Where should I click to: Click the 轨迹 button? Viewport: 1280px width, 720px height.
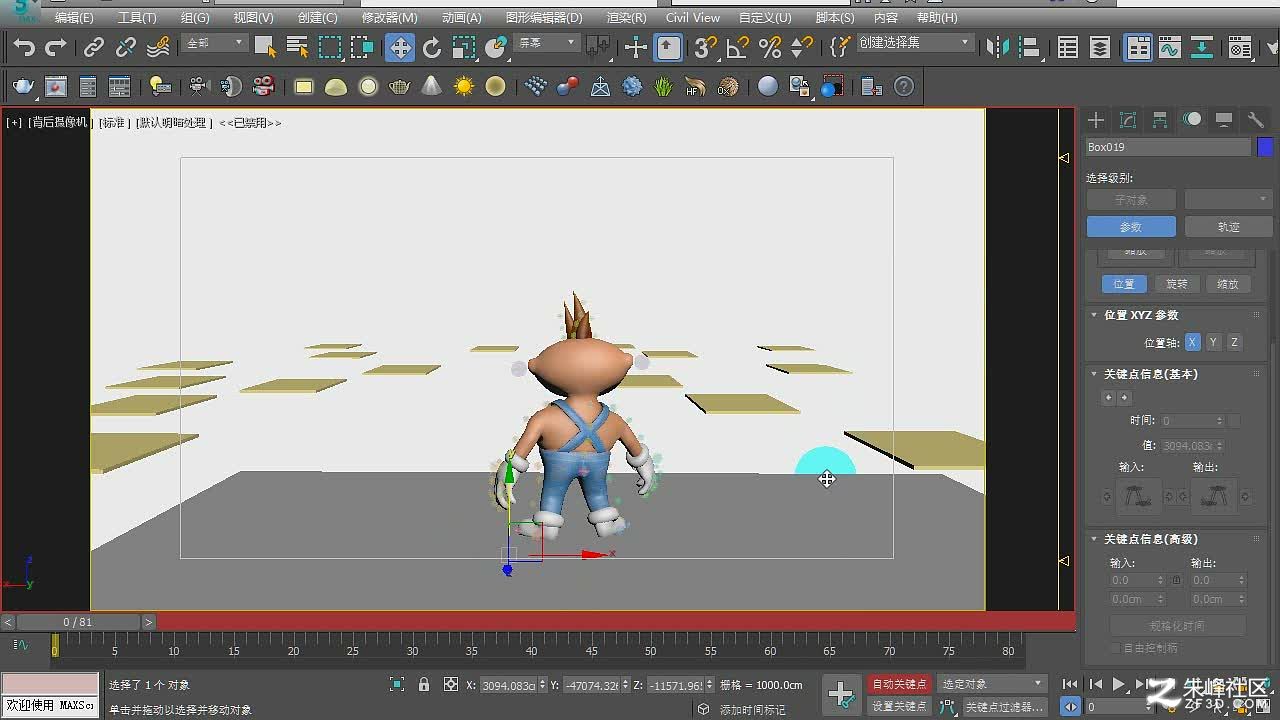click(1228, 227)
